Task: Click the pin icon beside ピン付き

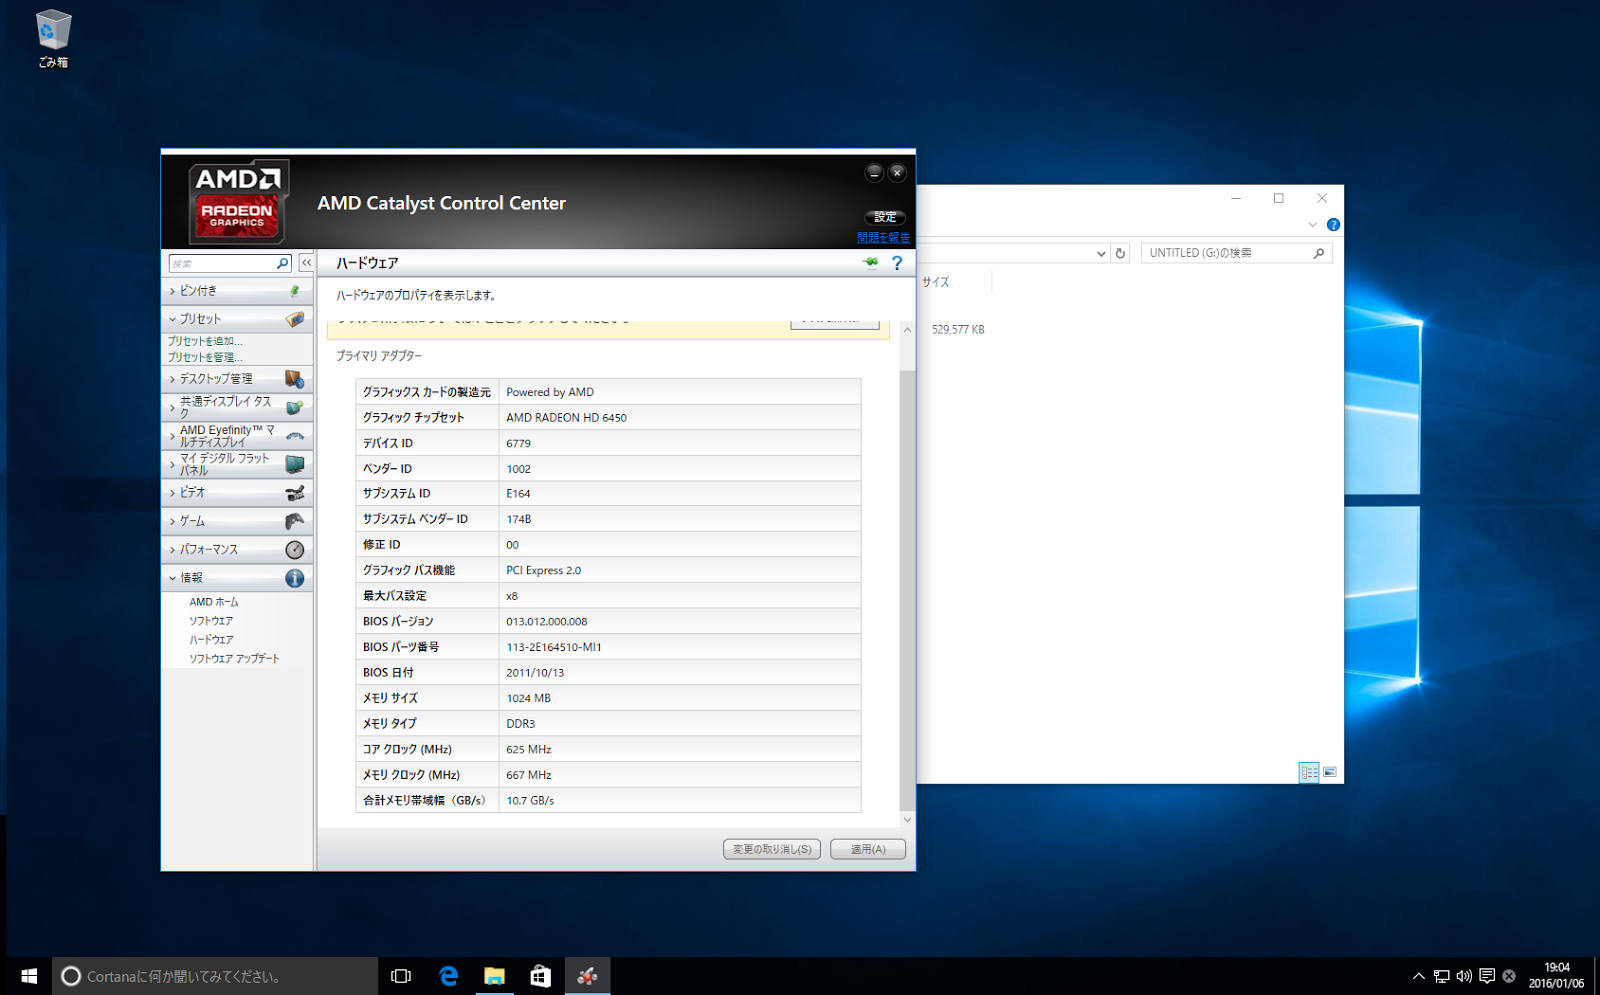Action: 294,291
